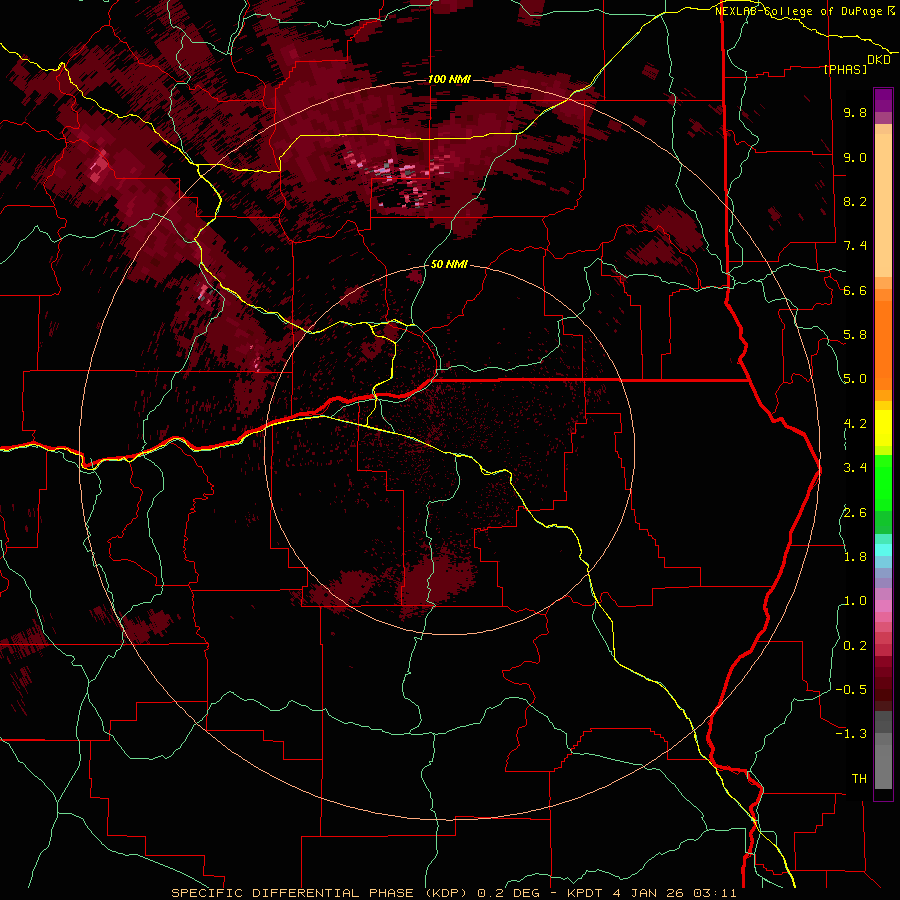This screenshot has height=900, width=900.
Task: Click the 100 NMI range ring label
Action: [x=449, y=79]
